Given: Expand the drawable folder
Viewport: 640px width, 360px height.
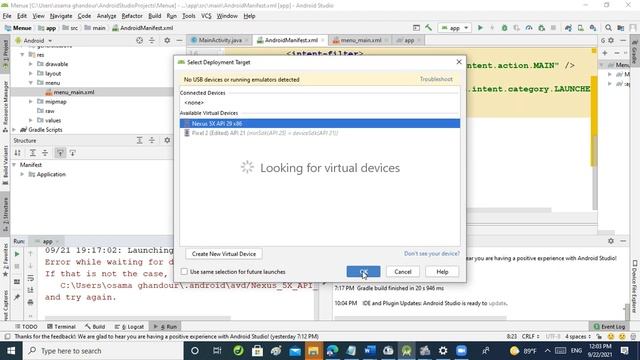Looking at the screenshot, I should (31, 64).
